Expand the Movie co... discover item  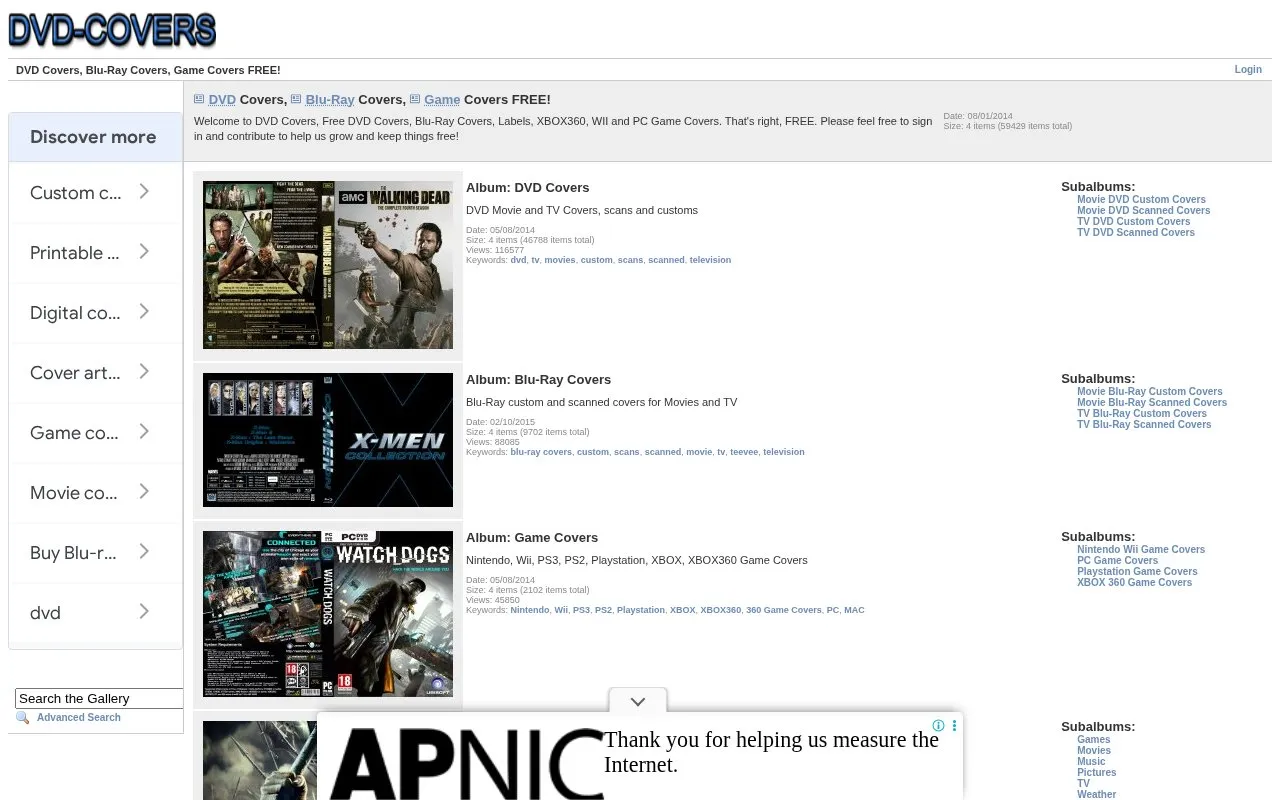coord(95,492)
